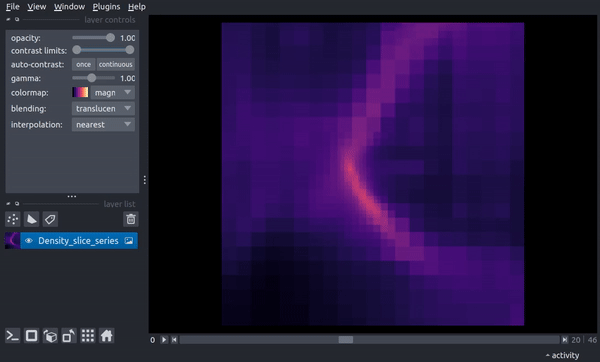Open the interpolation dropdown
The height and width of the screenshot is (362, 600).
103,125
